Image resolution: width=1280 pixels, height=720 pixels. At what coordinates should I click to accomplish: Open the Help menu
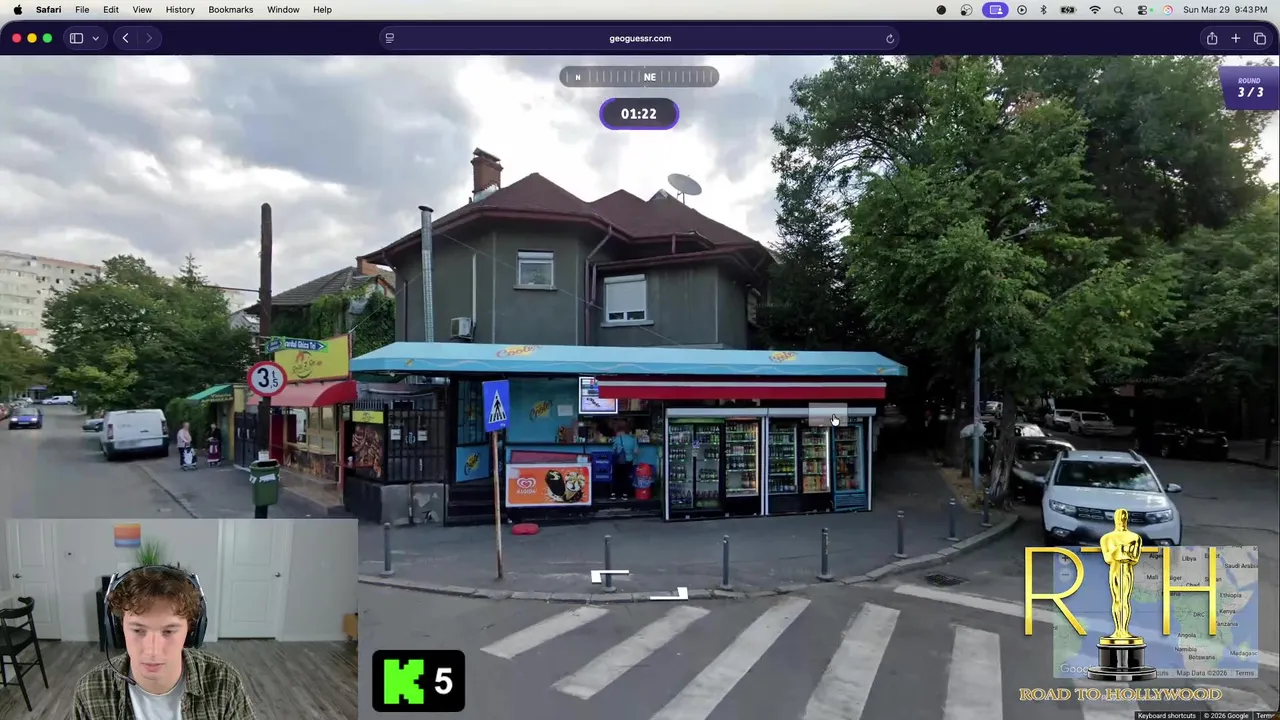tap(322, 10)
